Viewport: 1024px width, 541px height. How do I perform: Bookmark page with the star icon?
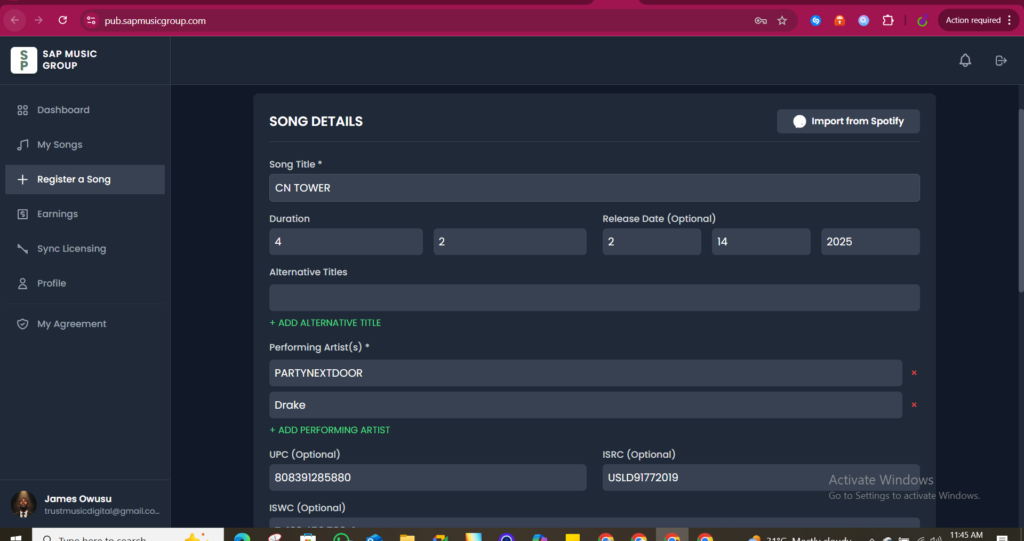click(x=782, y=20)
